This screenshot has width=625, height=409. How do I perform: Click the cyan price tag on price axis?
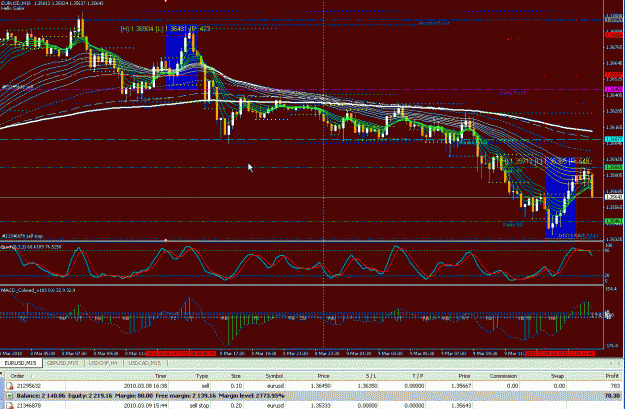[614, 140]
